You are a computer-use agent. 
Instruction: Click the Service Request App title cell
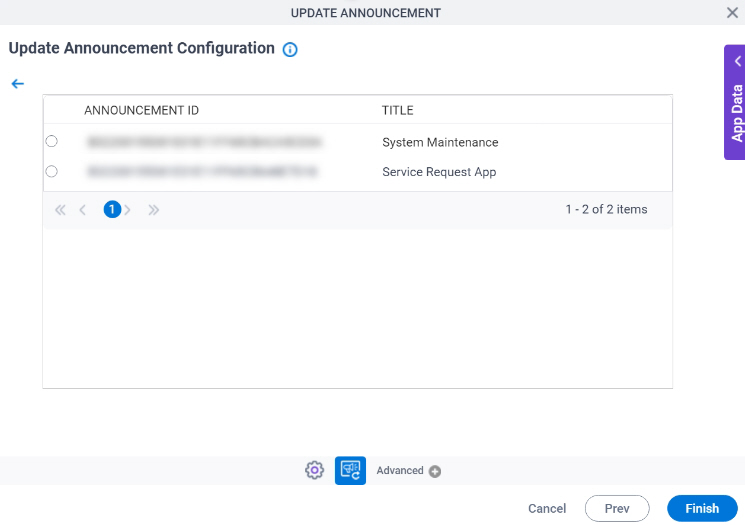point(439,172)
